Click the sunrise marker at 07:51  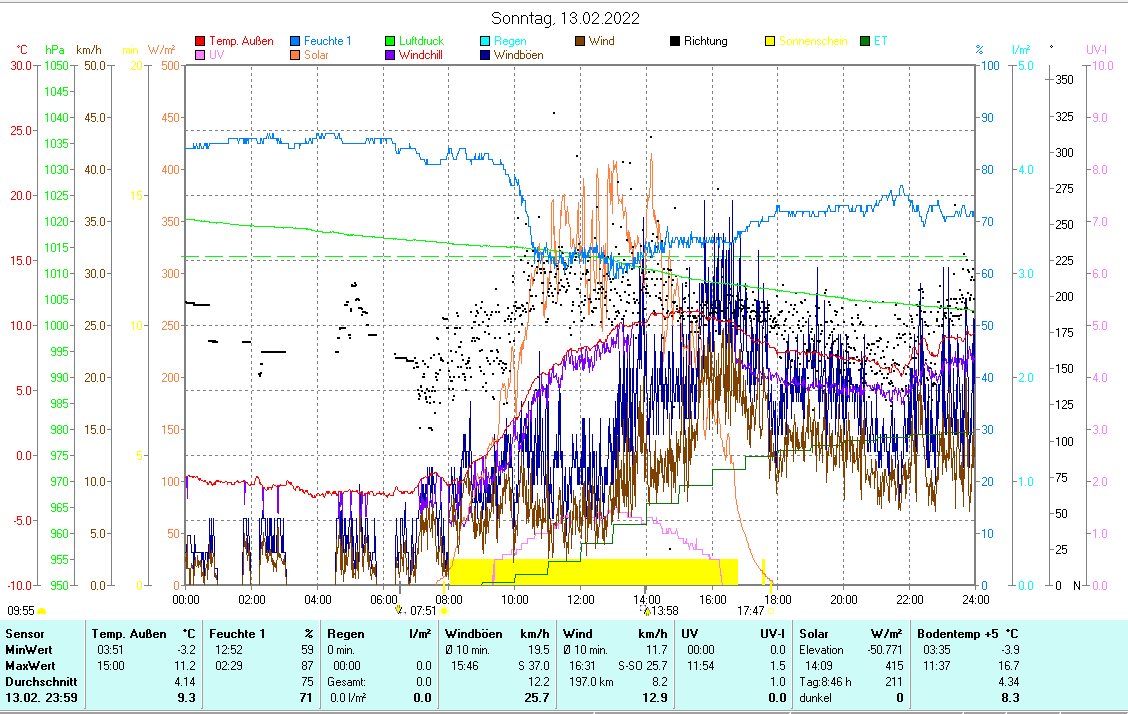[x=443, y=610]
